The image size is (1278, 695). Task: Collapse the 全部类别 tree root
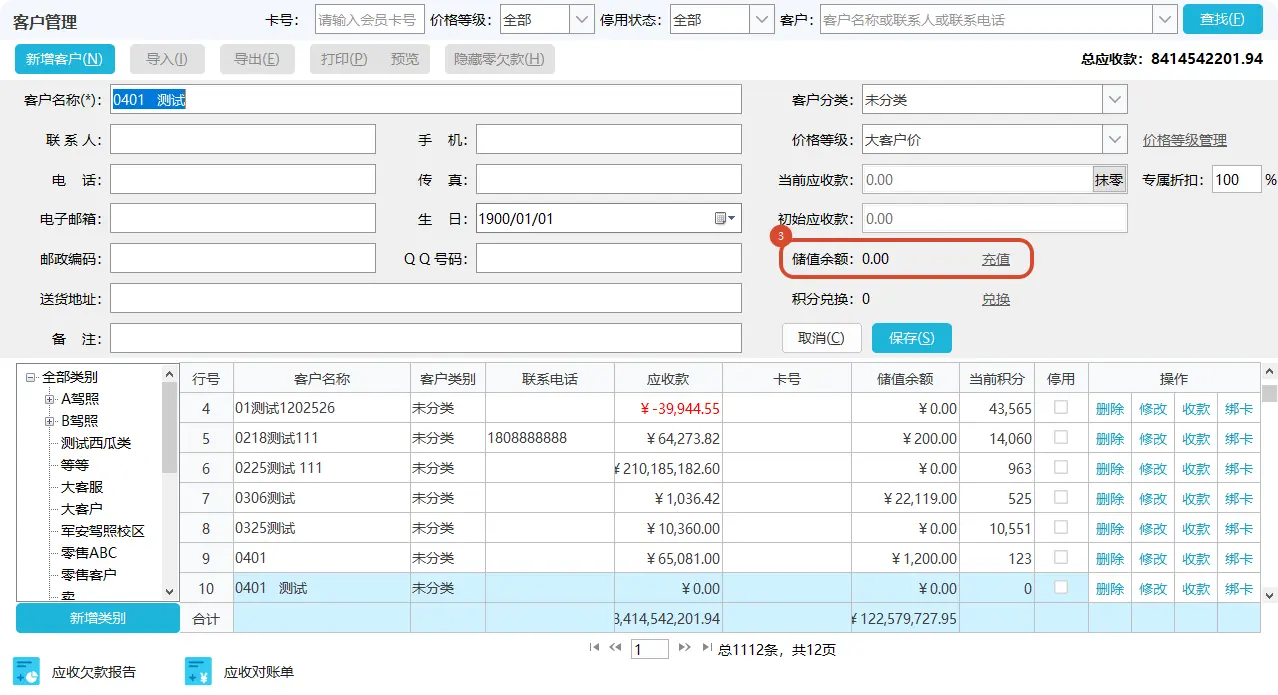coord(31,377)
